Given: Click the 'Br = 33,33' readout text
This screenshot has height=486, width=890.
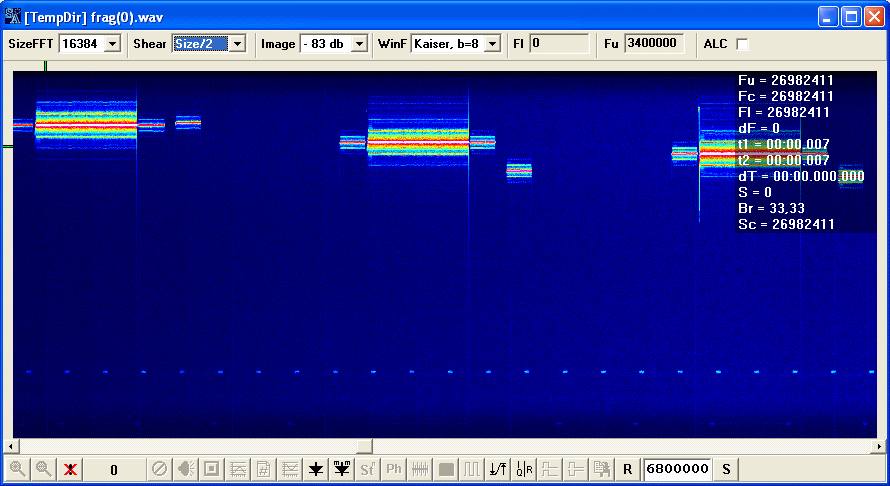Looking at the screenshot, I should pos(771,208).
